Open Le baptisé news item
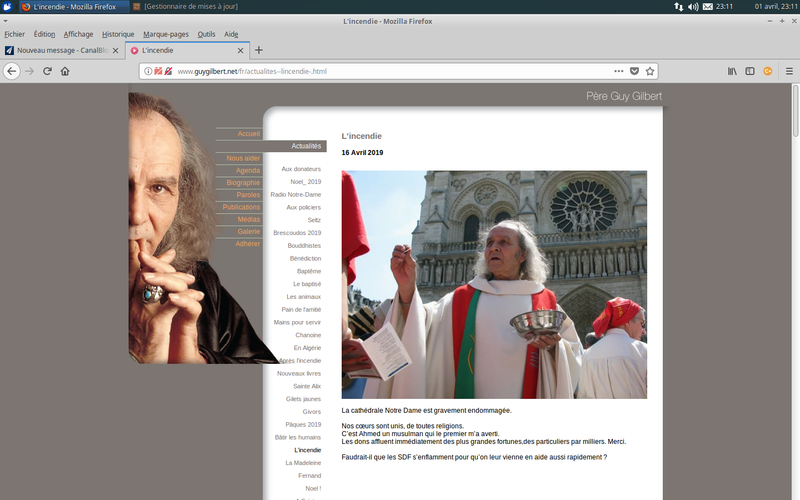Viewport: 800px width, 500px height. 307,284
